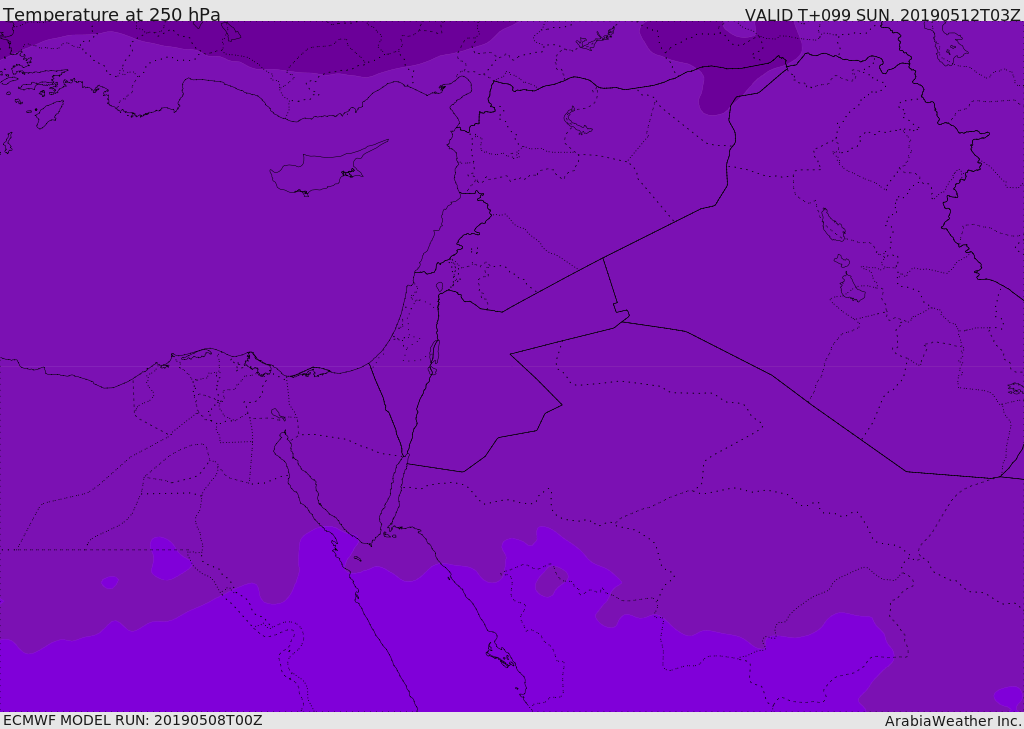Click the island of Cyprus
This screenshot has width=1024, height=729.
tap(328, 169)
